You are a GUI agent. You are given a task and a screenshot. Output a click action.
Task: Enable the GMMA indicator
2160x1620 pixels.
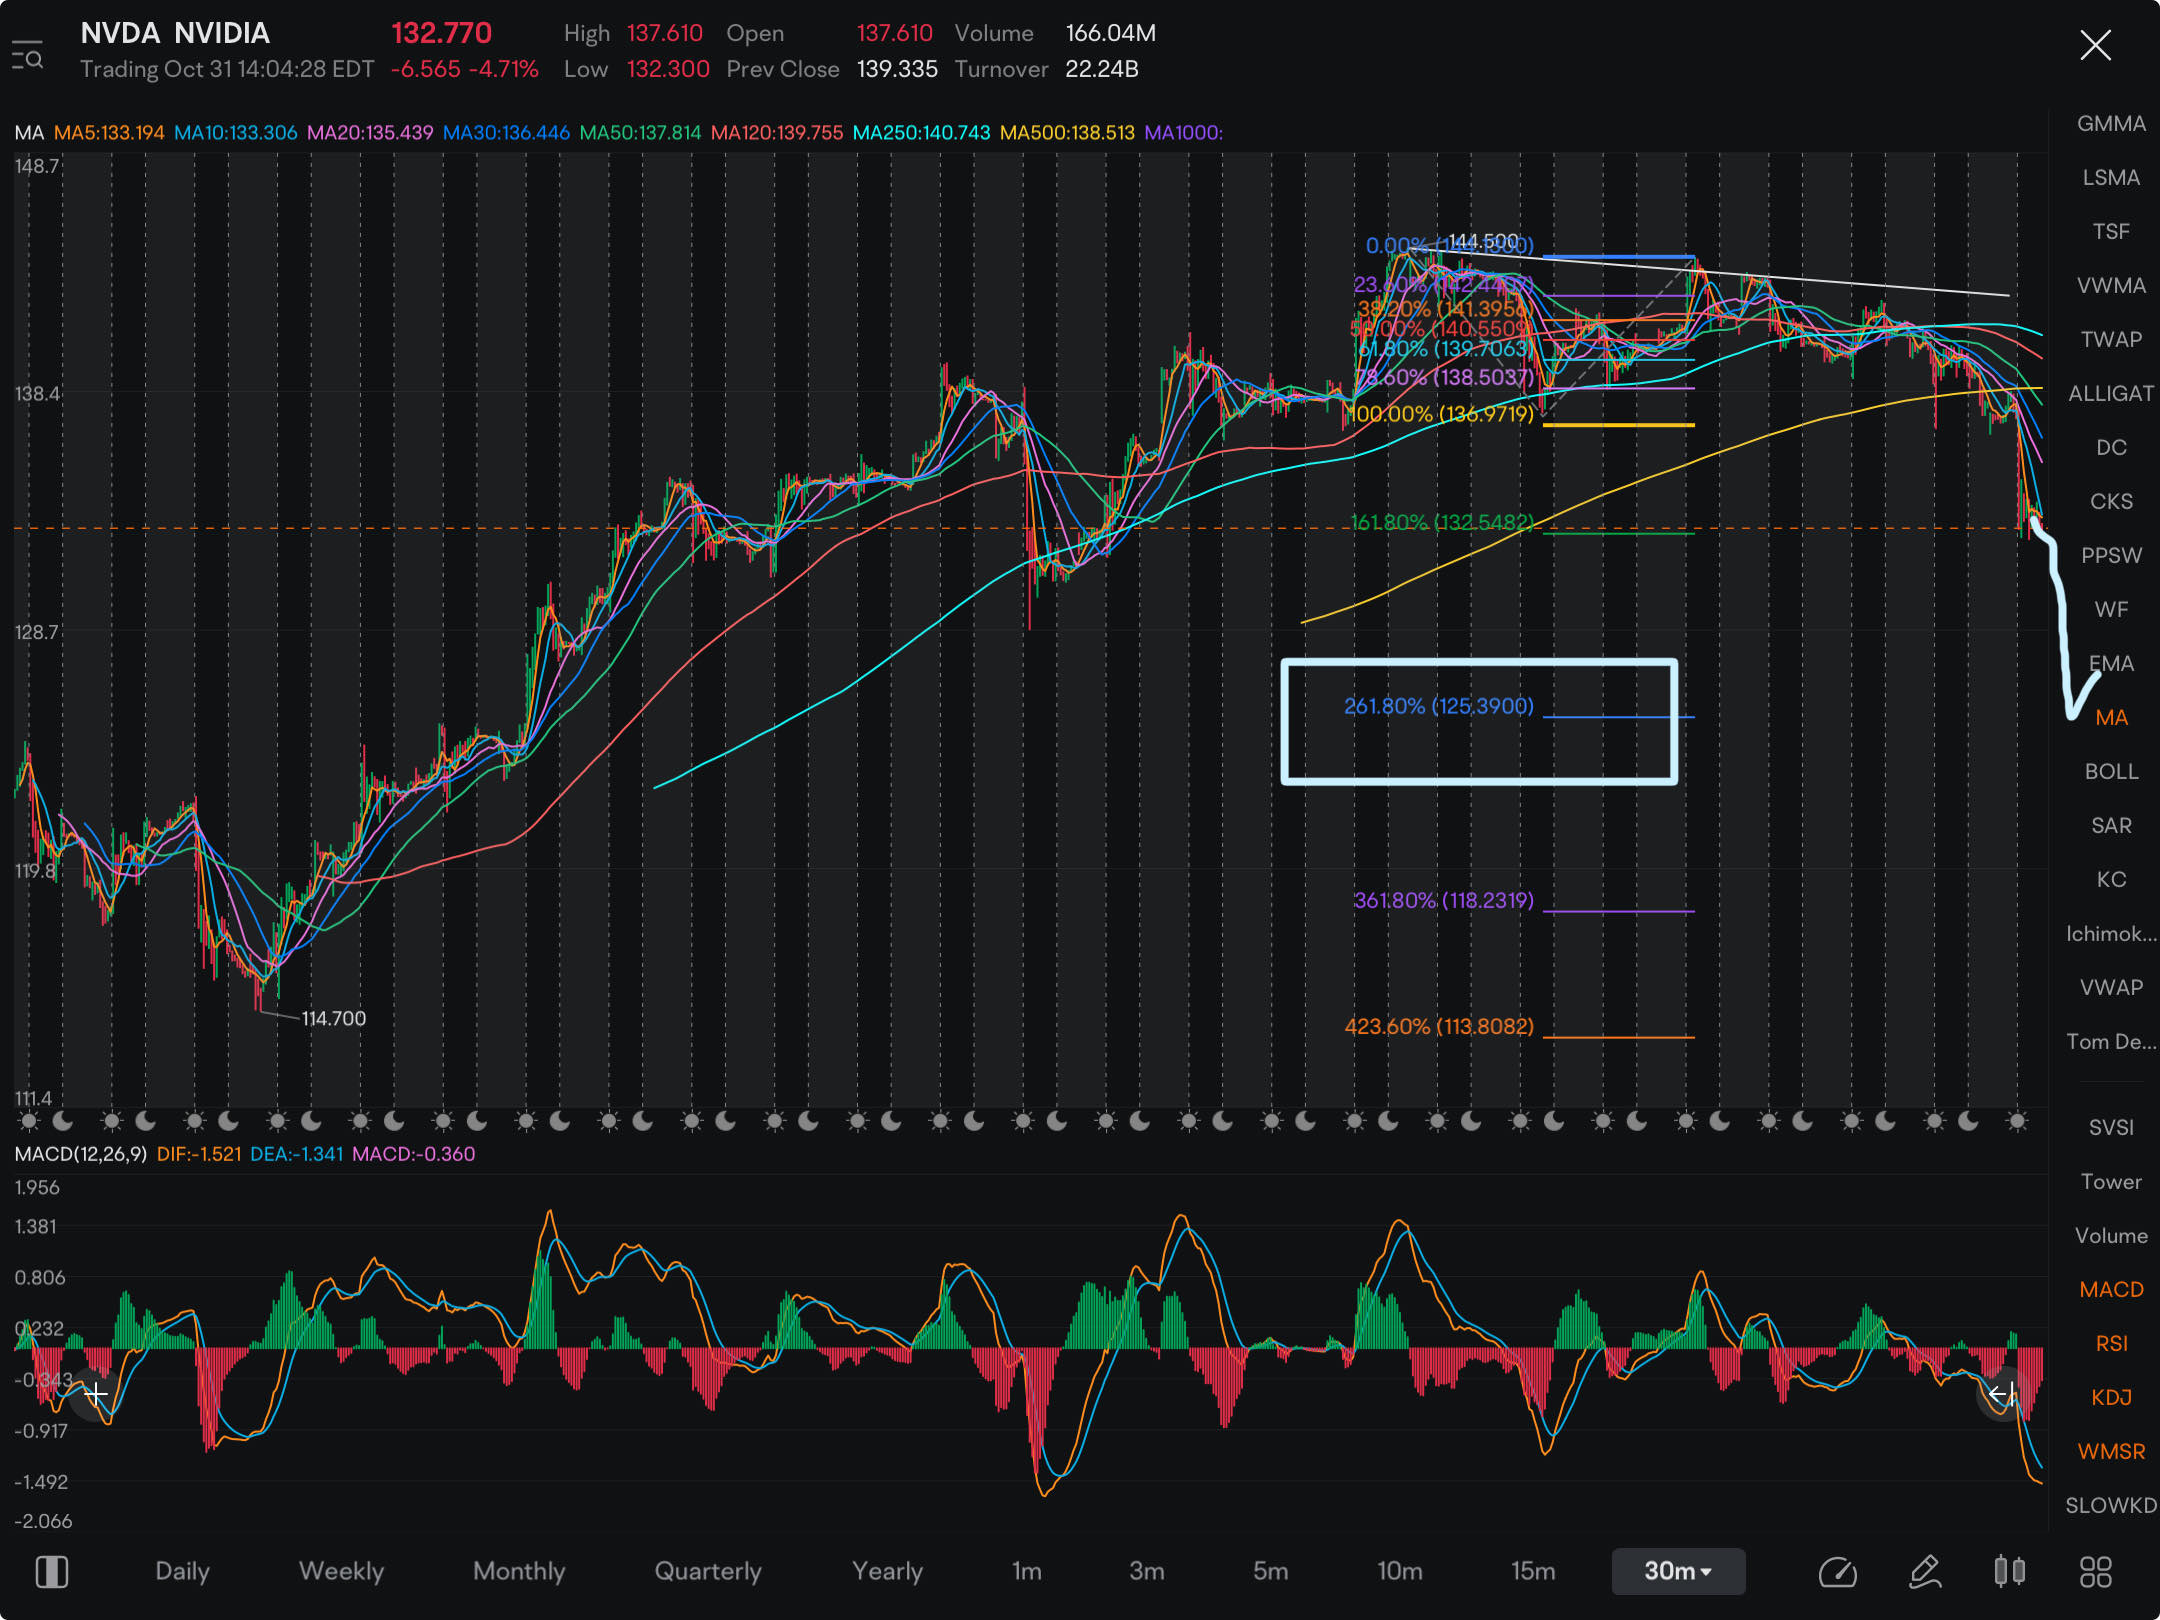tap(2111, 124)
